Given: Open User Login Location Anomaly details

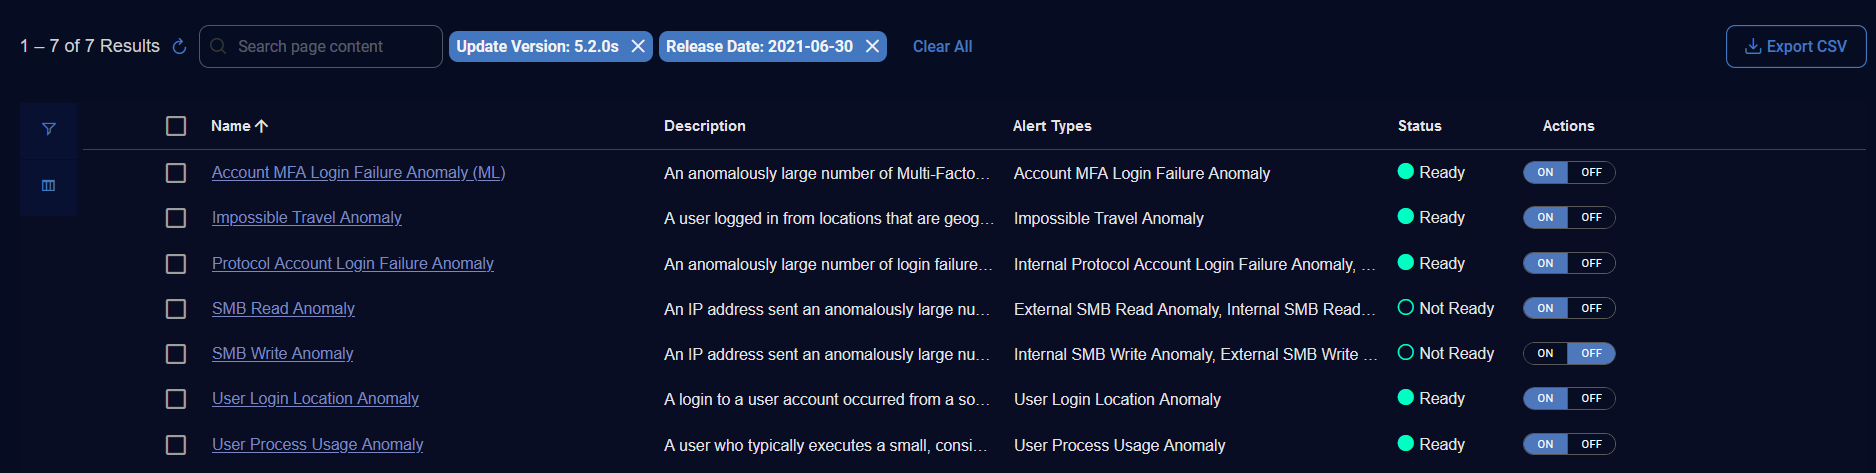Looking at the screenshot, I should coord(315,399).
